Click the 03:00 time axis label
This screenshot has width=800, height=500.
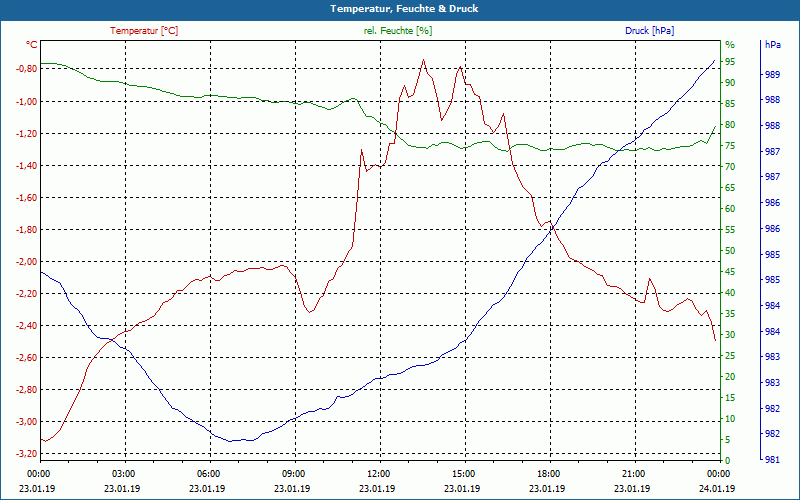tap(125, 474)
